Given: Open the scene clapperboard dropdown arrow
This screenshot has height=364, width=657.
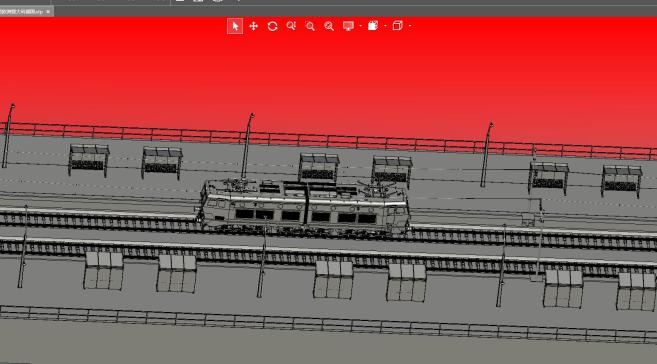Looking at the screenshot, I should coord(385,26).
